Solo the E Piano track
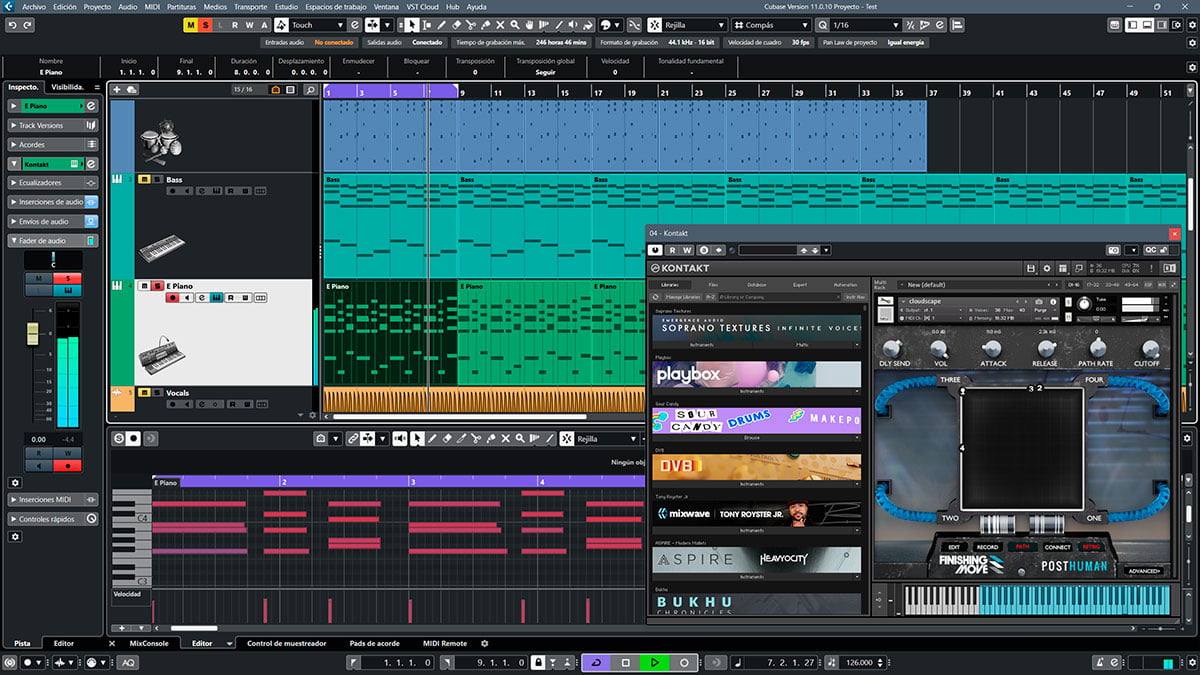This screenshot has height=675, width=1200. (x=156, y=286)
